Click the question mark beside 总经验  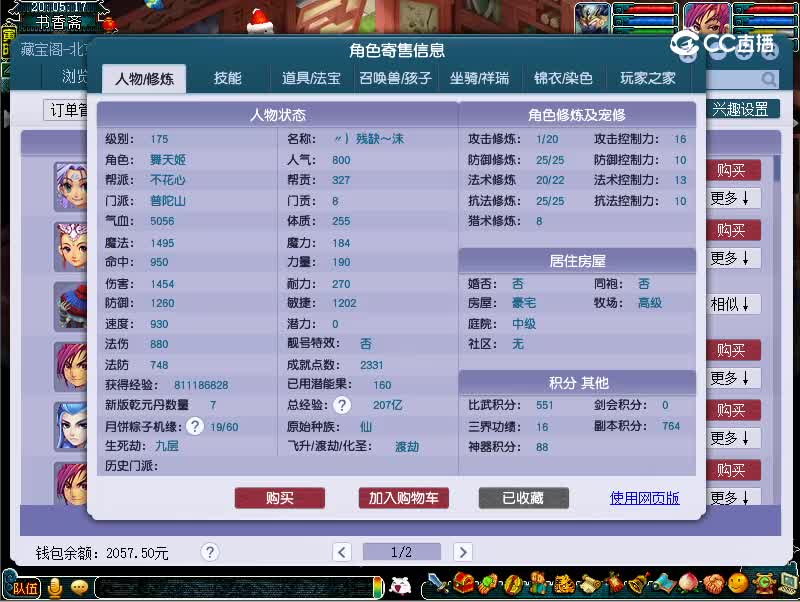342,406
